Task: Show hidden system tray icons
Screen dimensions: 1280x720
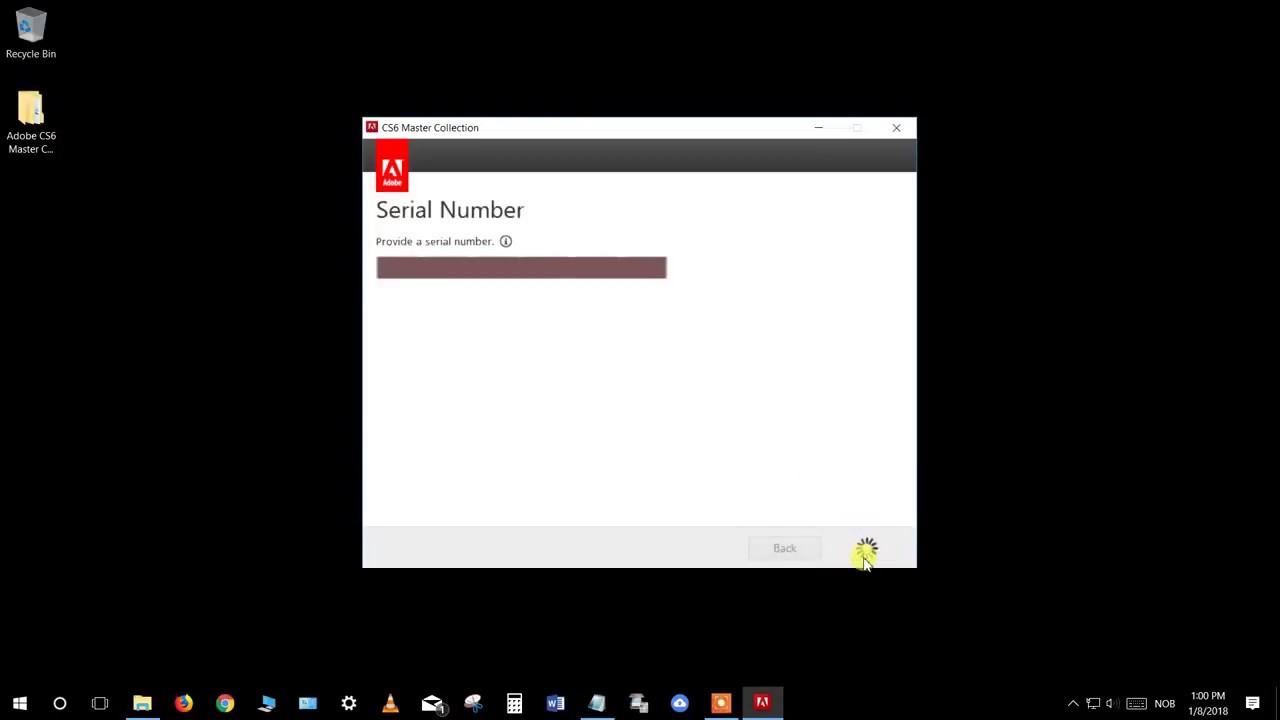Action: coord(1073,704)
